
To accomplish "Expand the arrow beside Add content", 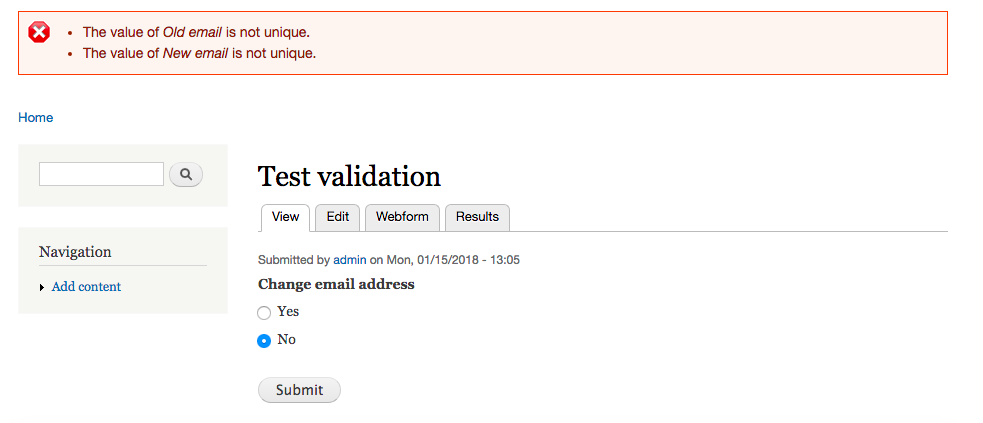I will point(42,288).
